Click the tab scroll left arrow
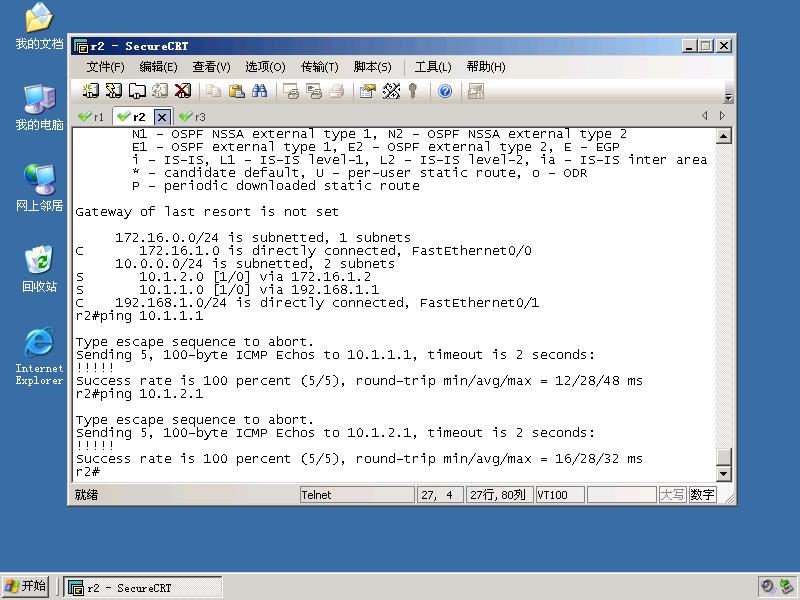This screenshot has height=600, width=800. coord(705,116)
